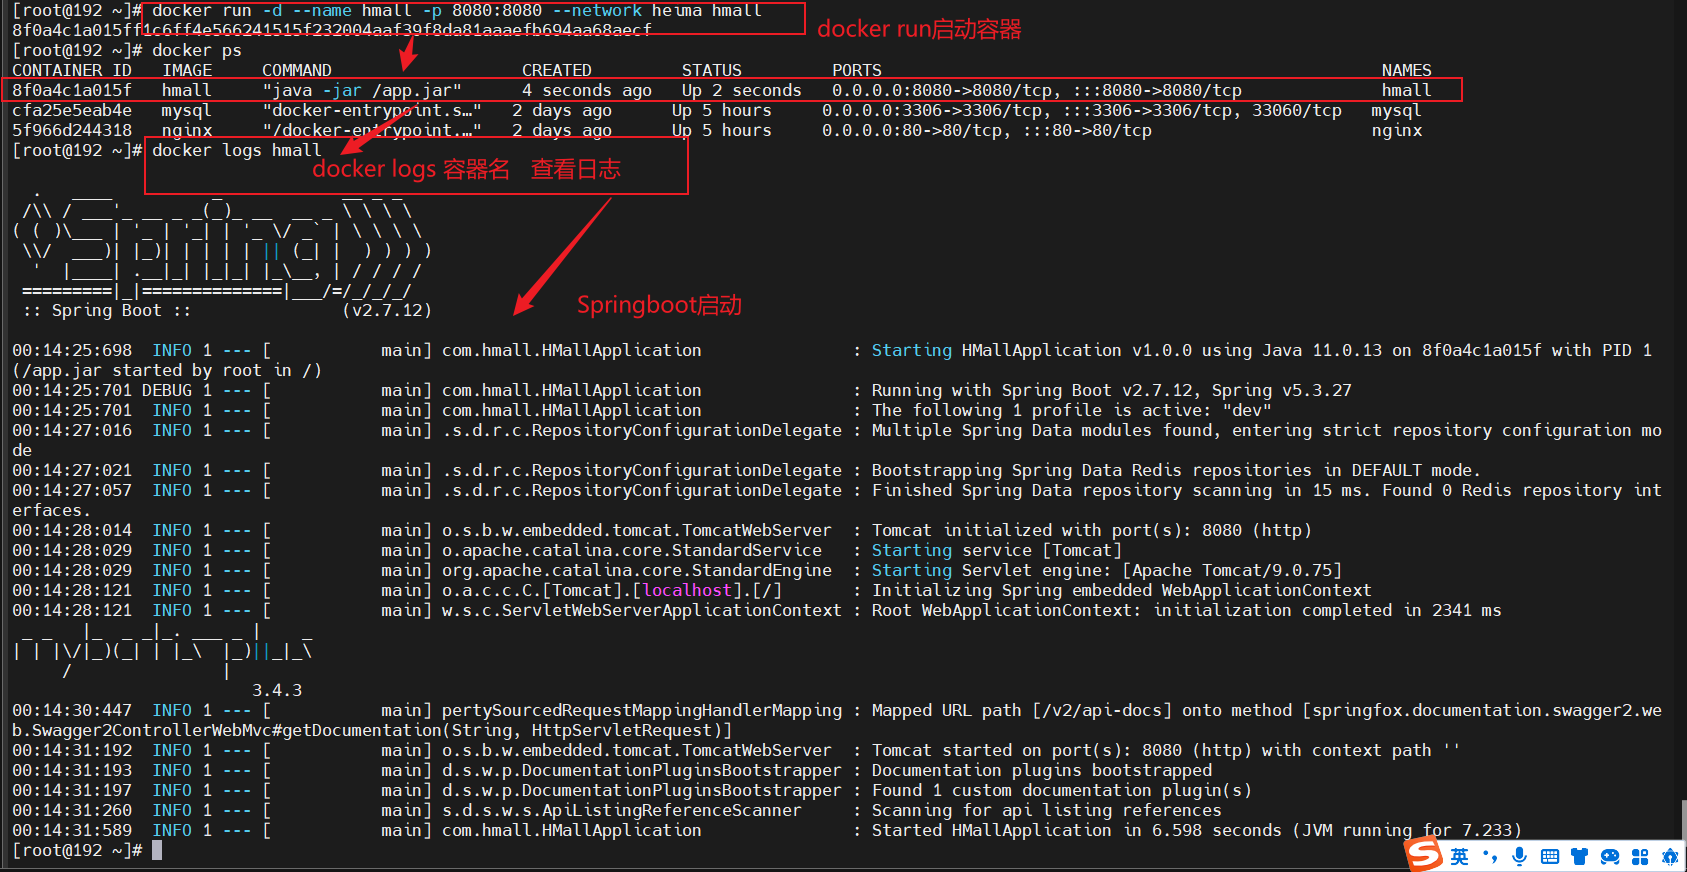Open the soft keyboard icon in IME bar

(1550, 857)
